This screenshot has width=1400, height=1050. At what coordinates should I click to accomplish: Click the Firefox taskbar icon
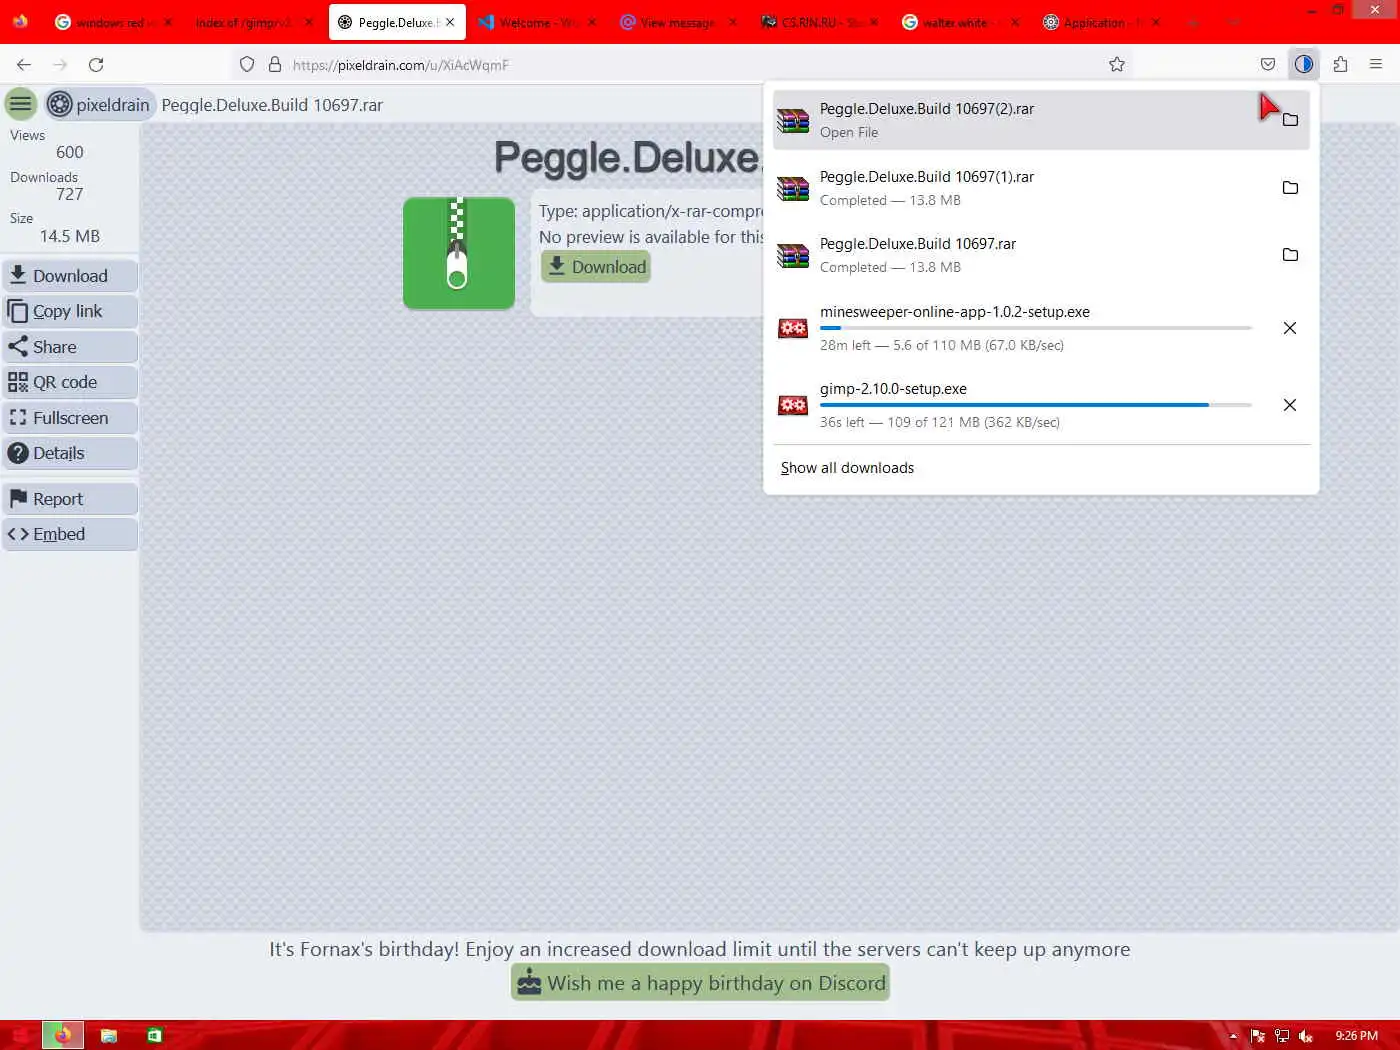[x=62, y=1035]
